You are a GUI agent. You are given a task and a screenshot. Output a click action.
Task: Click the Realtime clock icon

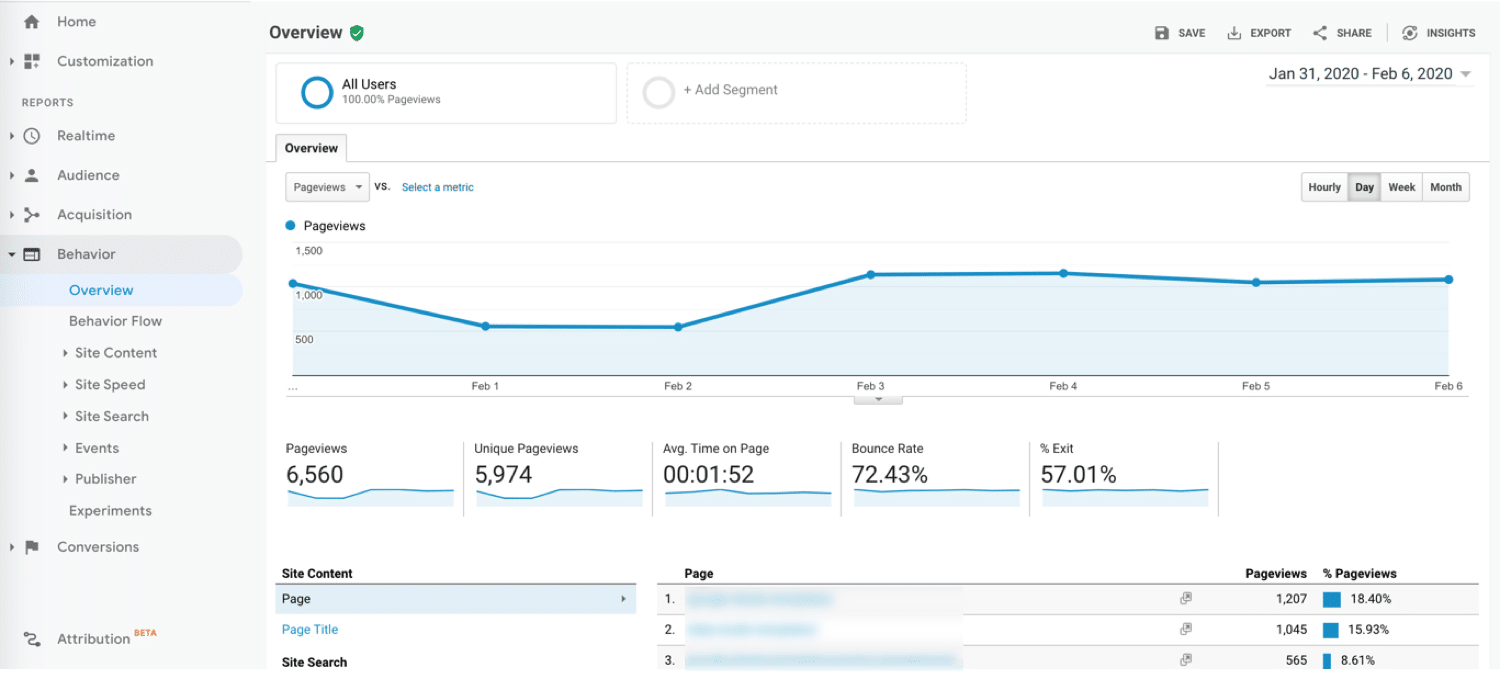[x=30, y=135]
